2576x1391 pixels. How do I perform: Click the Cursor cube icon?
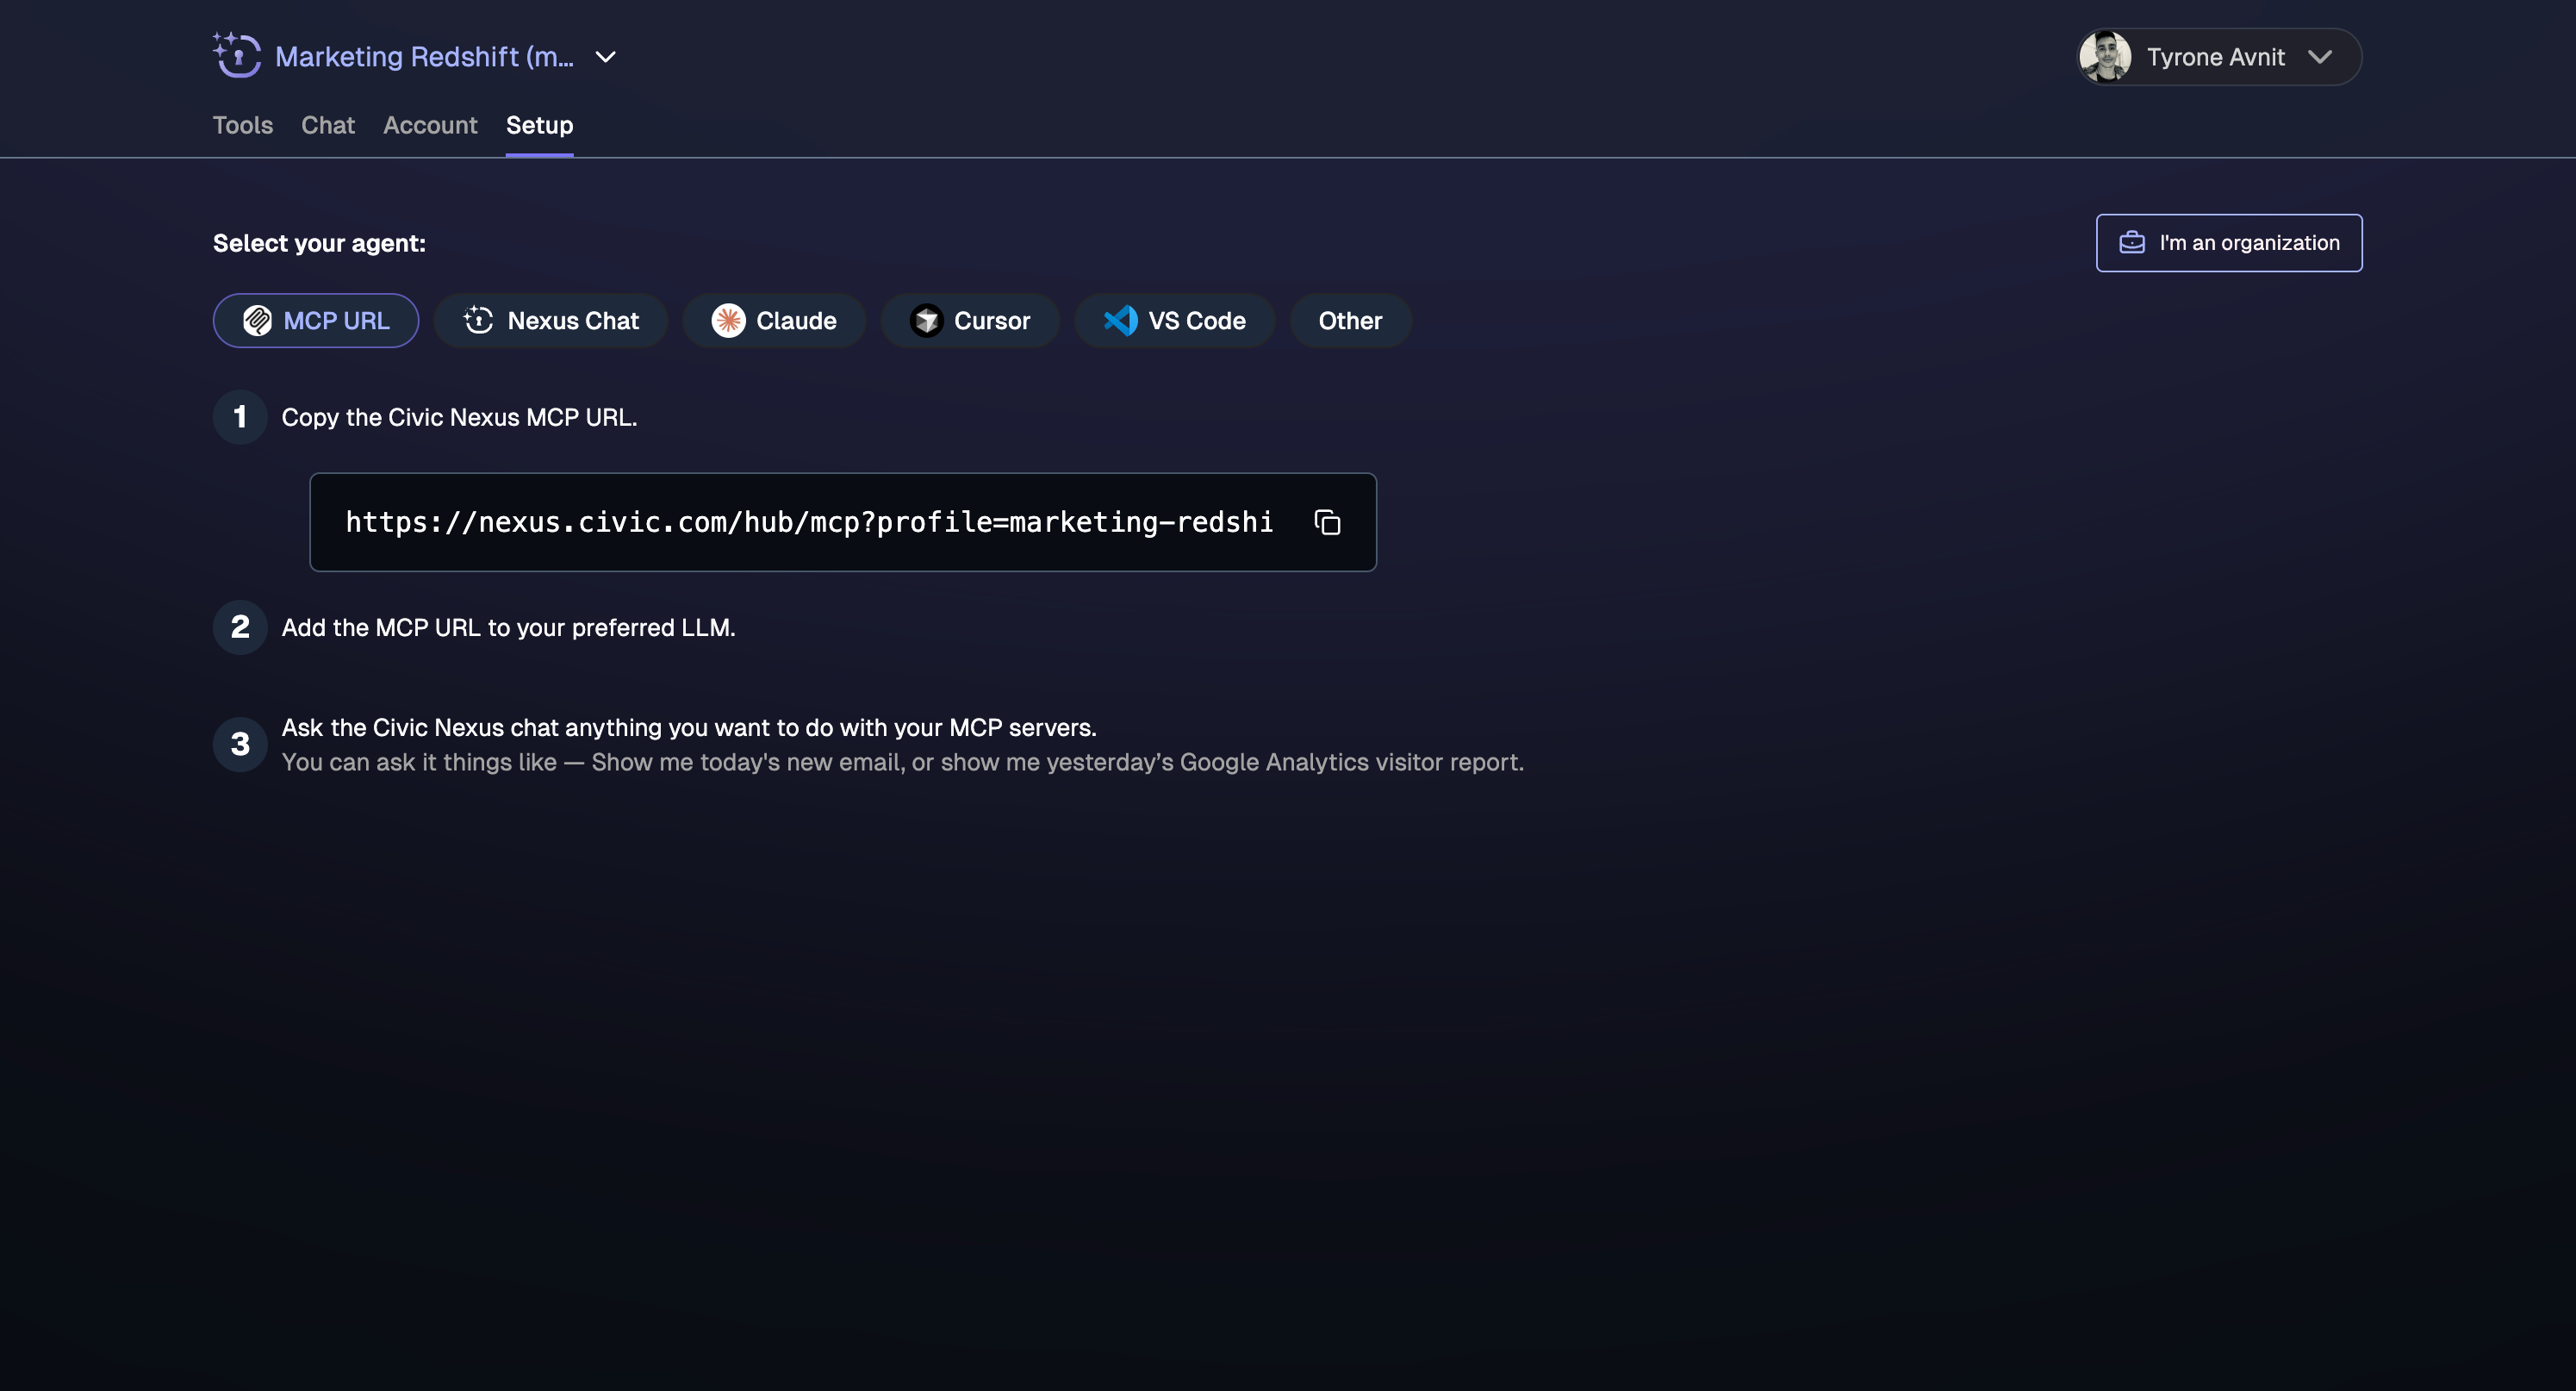(926, 320)
